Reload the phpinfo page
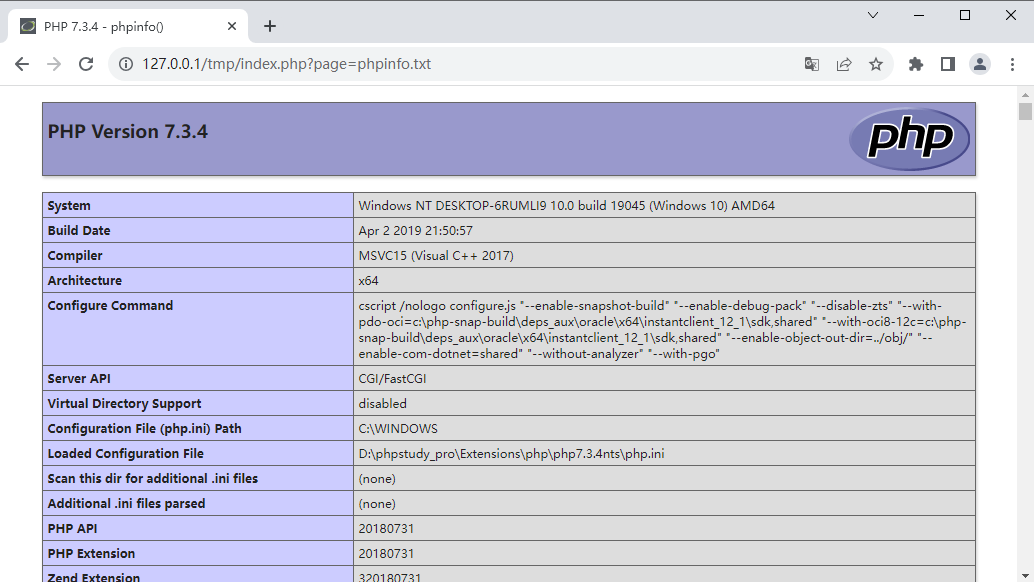This screenshot has width=1034, height=582. click(x=86, y=64)
